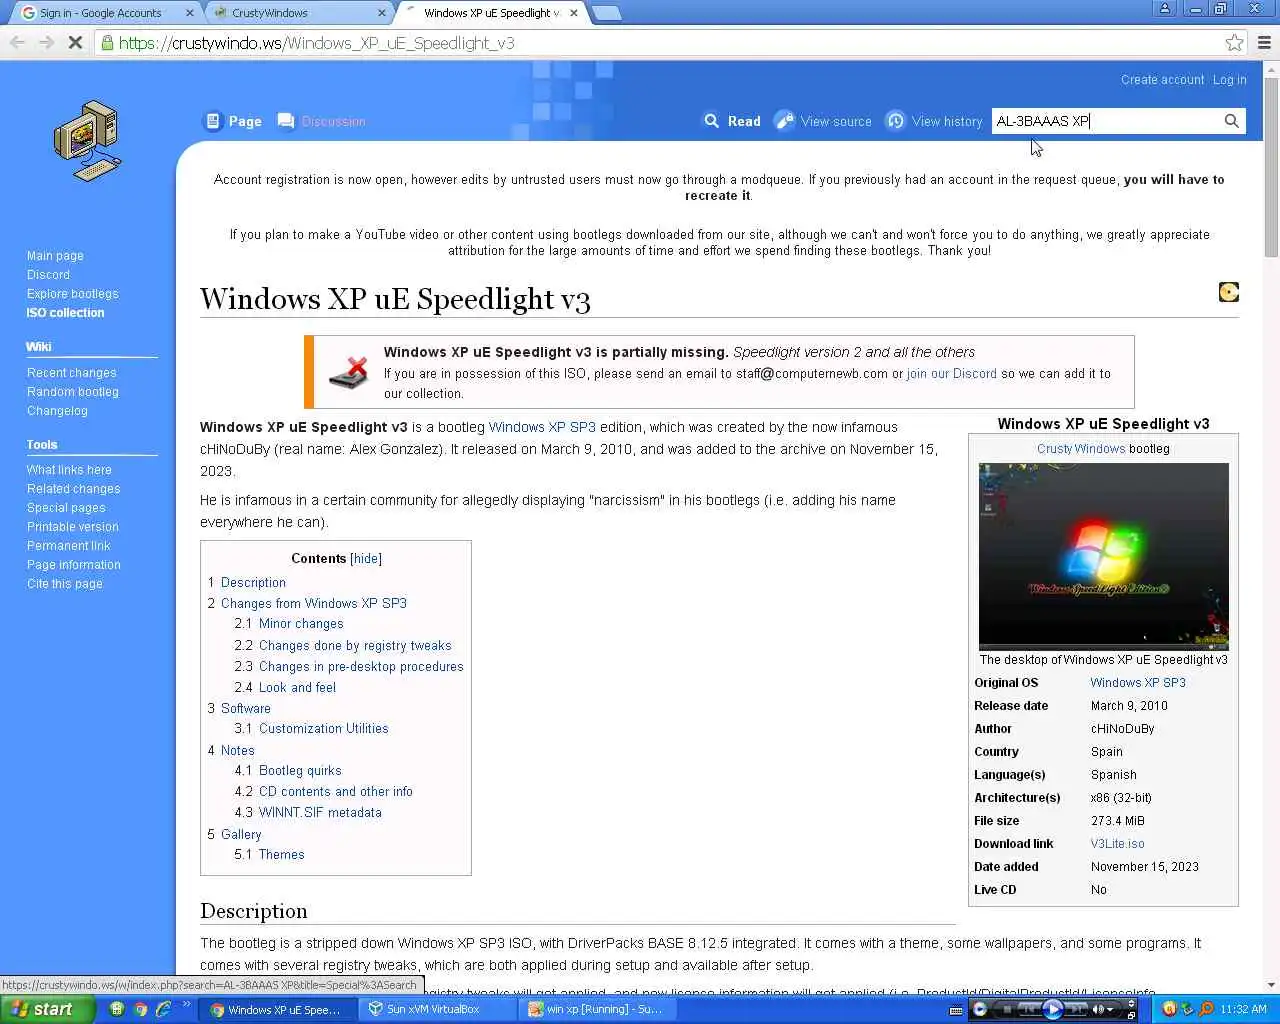Click Create account link
This screenshot has height=1024, width=1280.
1162,80
